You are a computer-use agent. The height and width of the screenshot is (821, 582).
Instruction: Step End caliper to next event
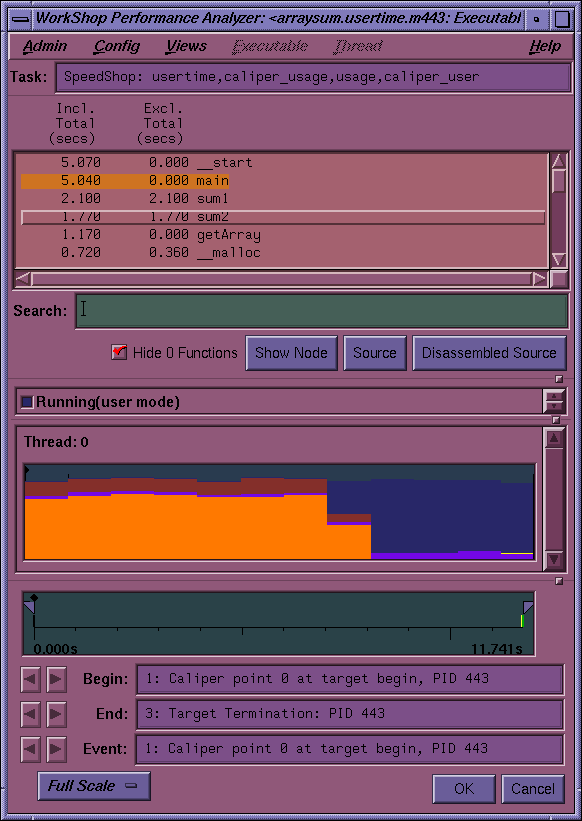click(57, 714)
